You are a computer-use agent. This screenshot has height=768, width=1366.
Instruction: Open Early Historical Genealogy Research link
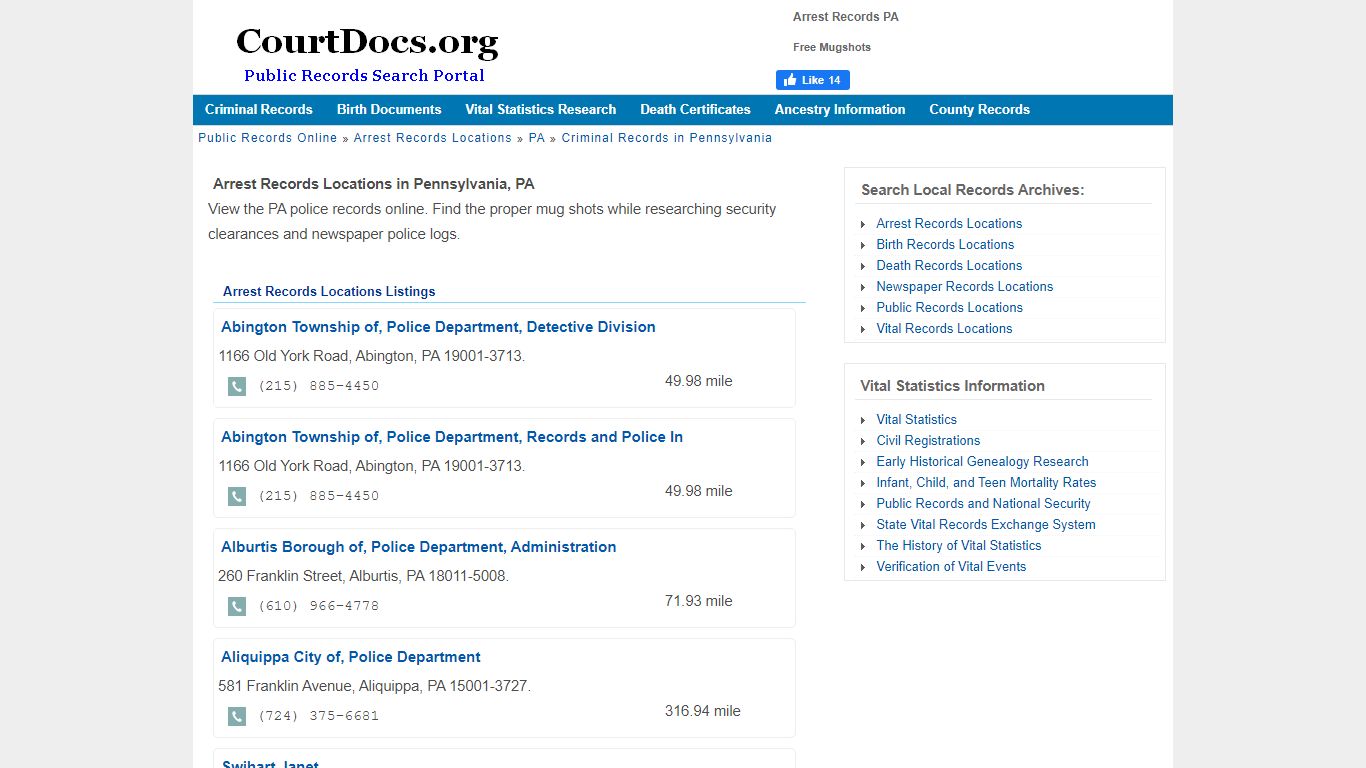[x=982, y=462]
